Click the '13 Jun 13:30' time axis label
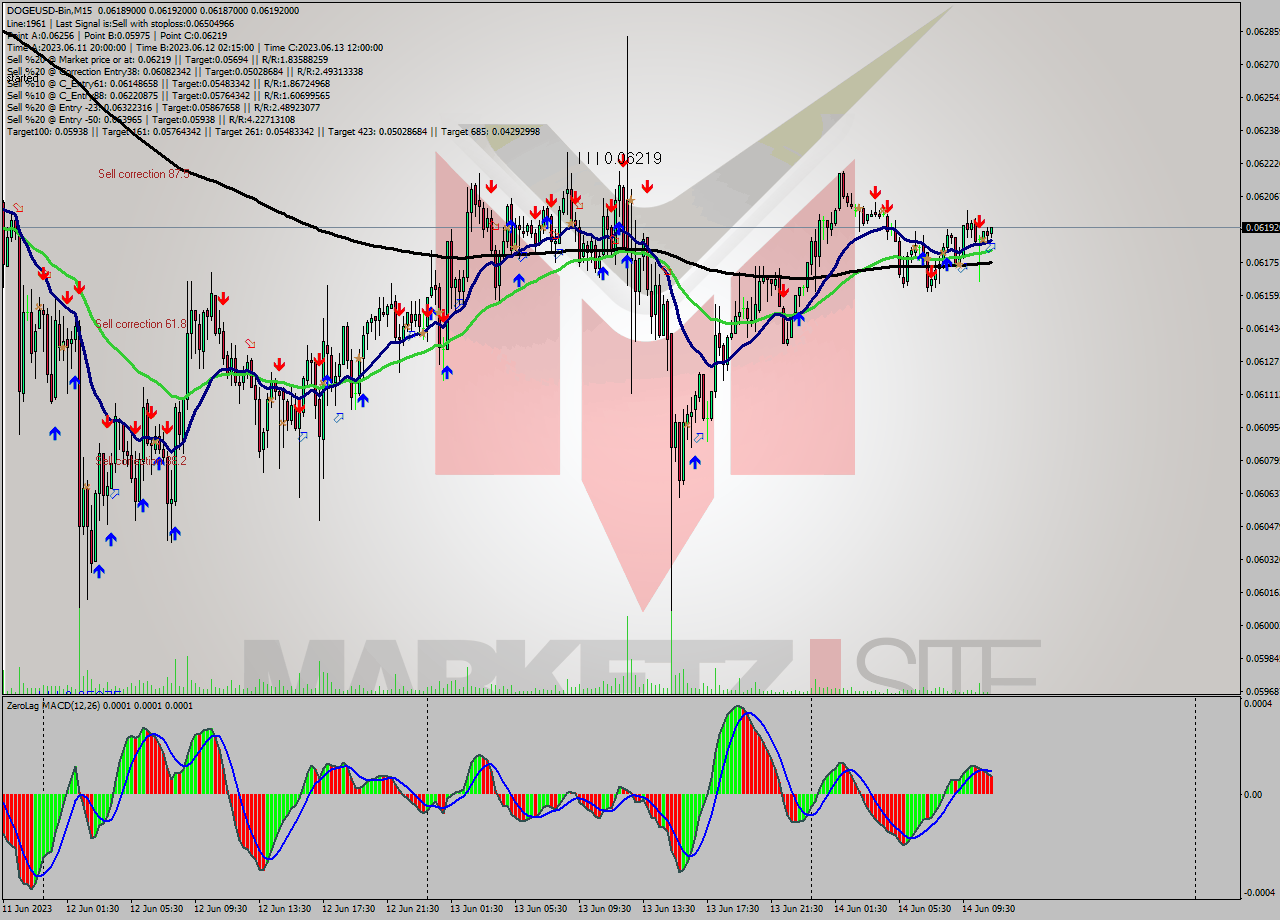 tap(669, 909)
